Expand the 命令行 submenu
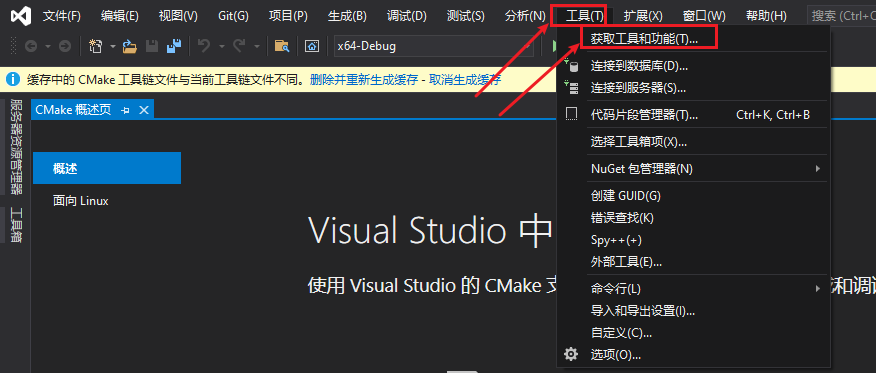 point(818,289)
